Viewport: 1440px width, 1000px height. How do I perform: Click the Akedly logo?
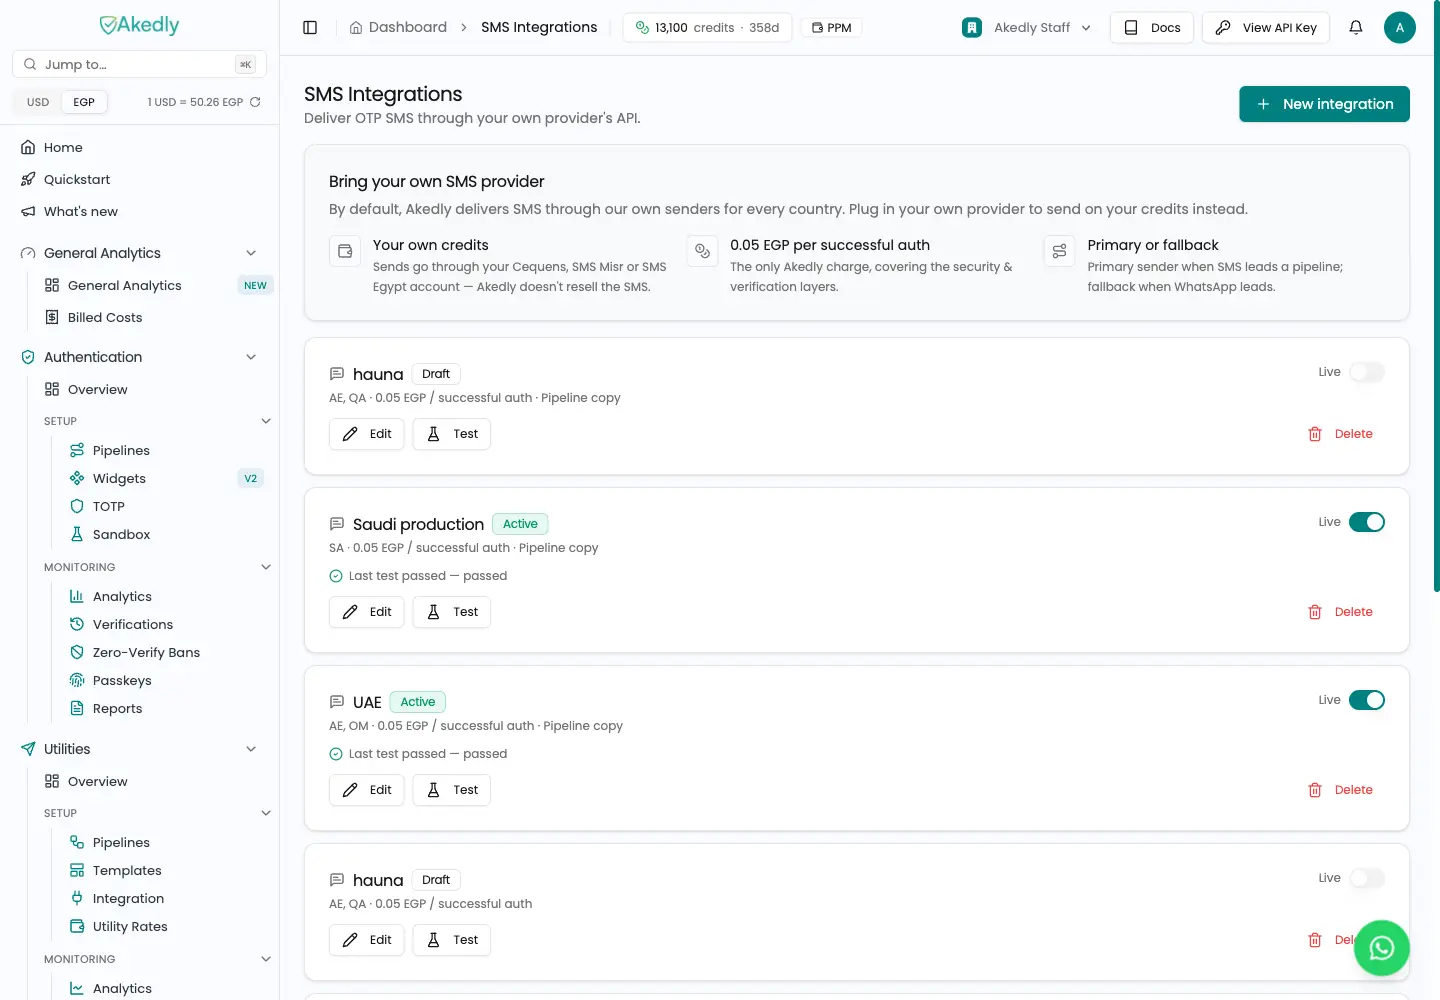tap(139, 25)
